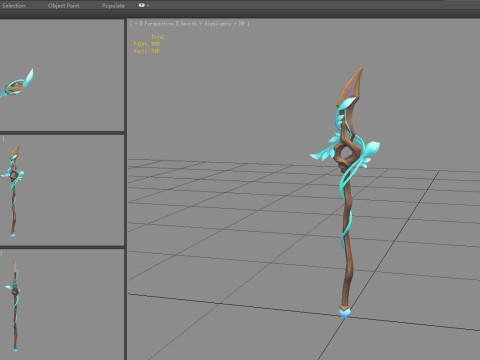
Task: Click the Polys count statistic
Action: point(147,44)
